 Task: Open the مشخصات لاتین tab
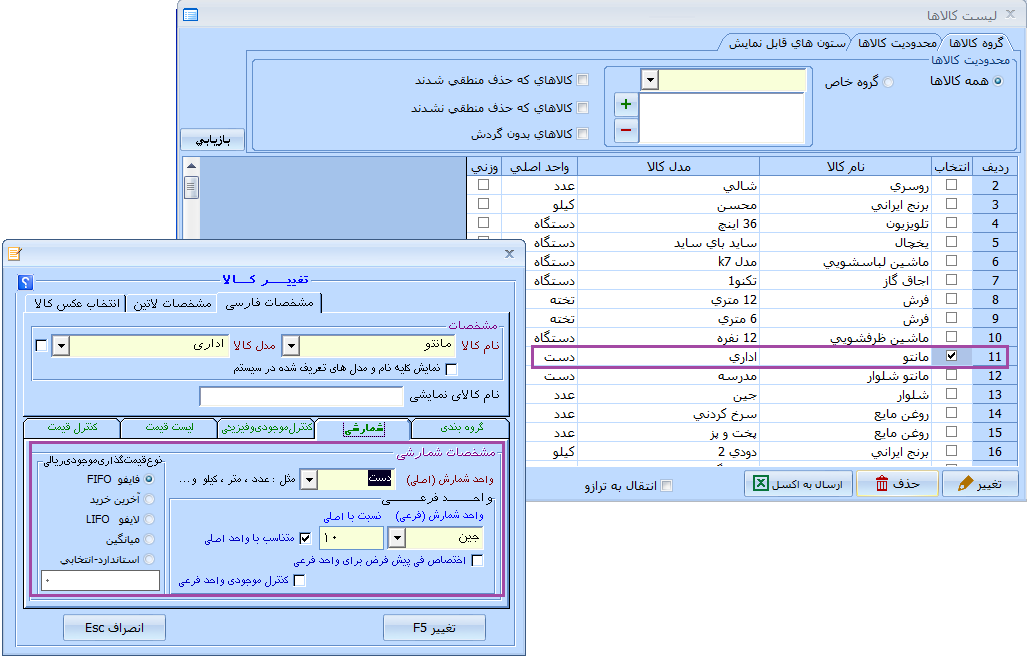coord(172,304)
